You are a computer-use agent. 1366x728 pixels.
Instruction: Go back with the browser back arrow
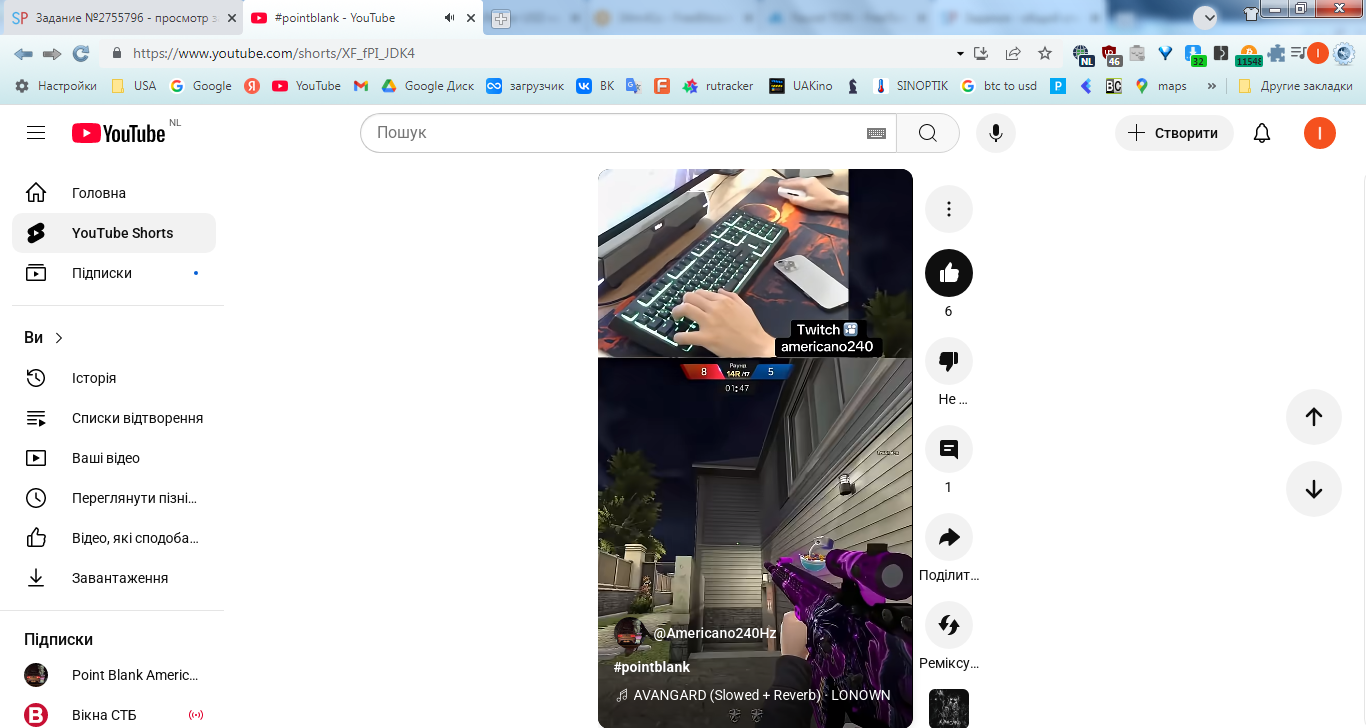[23, 53]
